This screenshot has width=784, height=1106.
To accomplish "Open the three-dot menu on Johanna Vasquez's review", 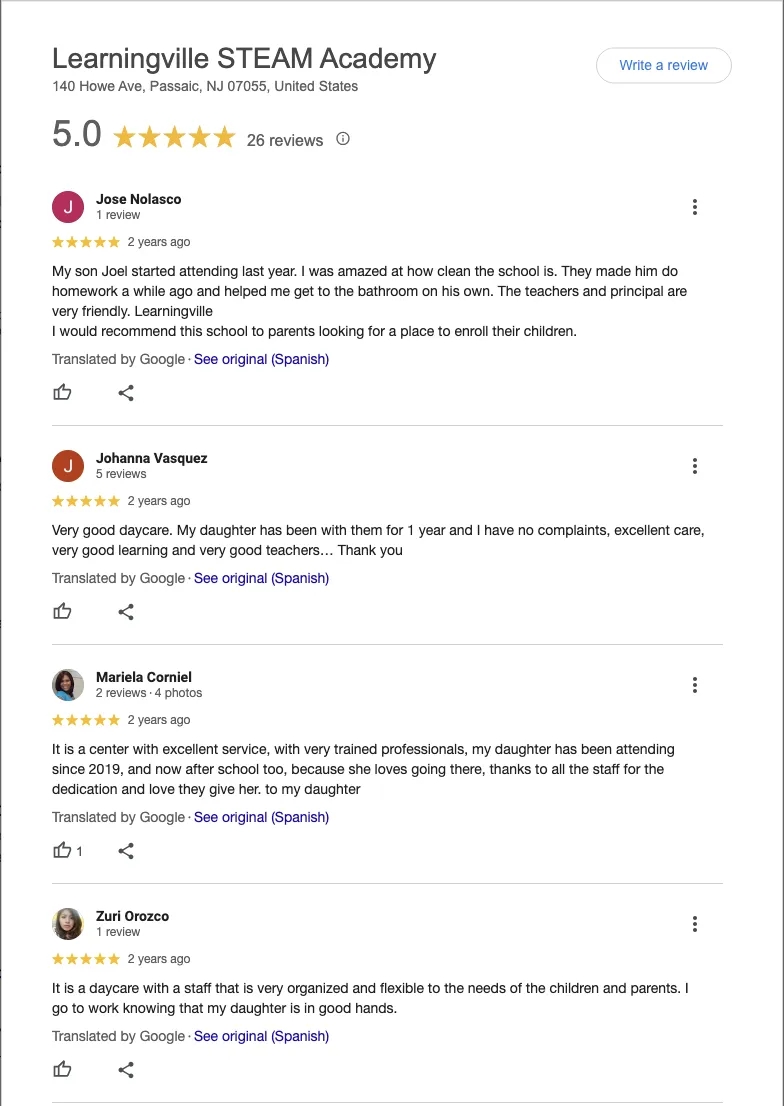I will tap(695, 466).
